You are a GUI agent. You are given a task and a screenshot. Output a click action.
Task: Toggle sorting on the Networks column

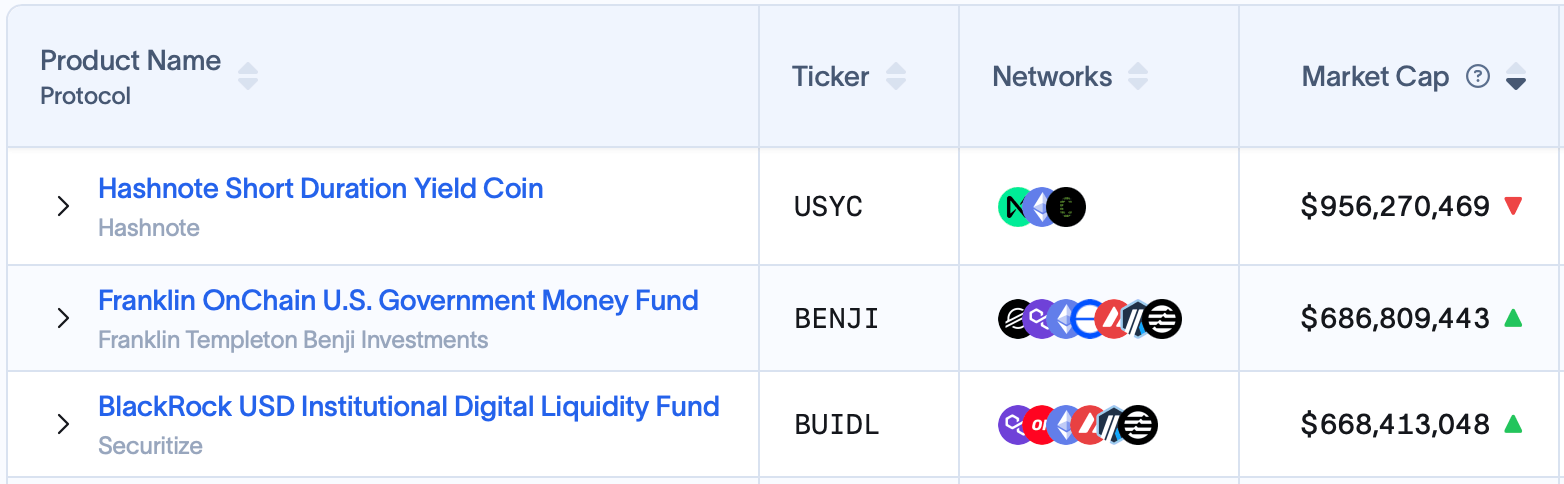(1138, 76)
